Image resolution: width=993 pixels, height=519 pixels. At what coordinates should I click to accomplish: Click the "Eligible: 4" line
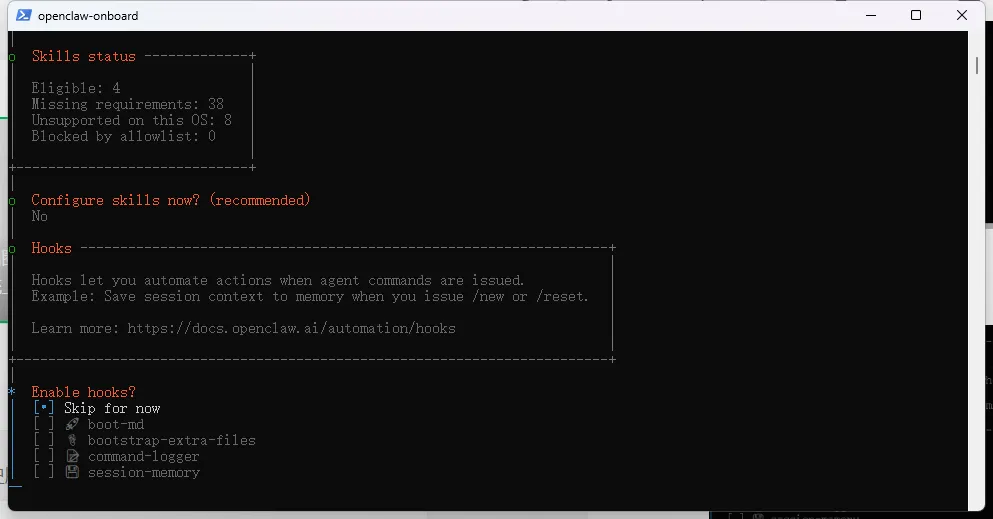76,88
